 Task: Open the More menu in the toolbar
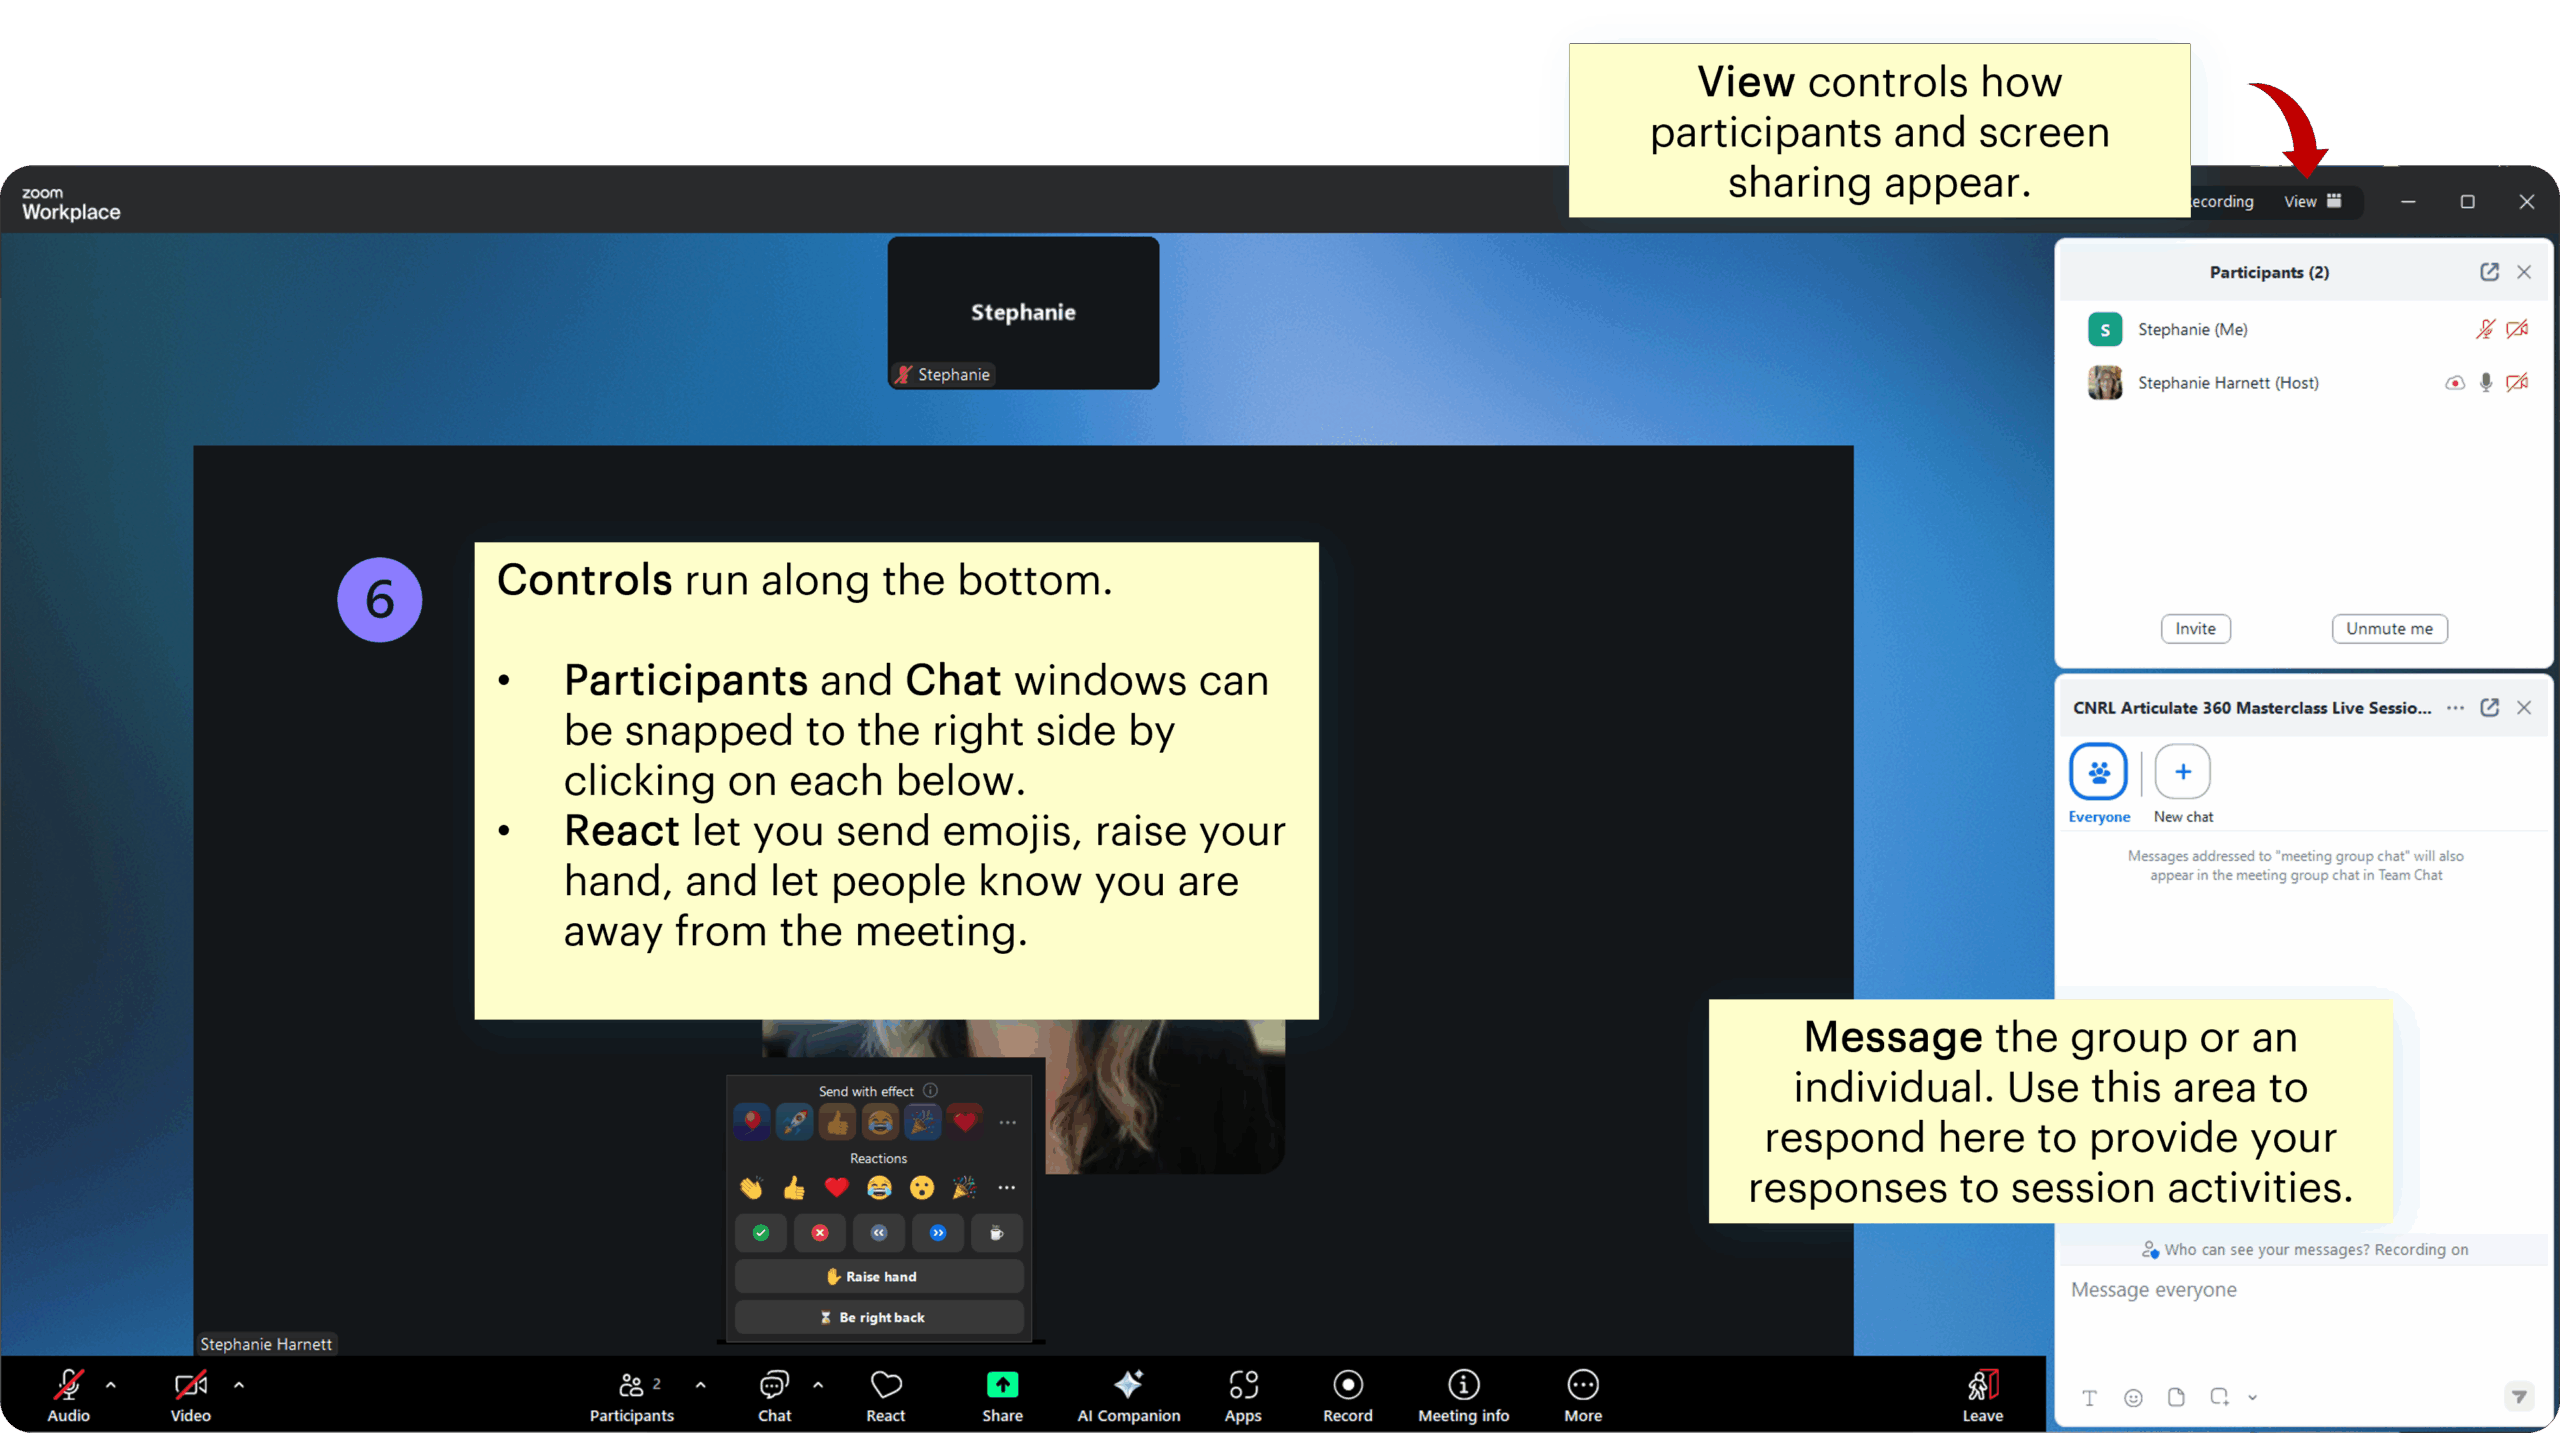click(x=1583, y=1395)
